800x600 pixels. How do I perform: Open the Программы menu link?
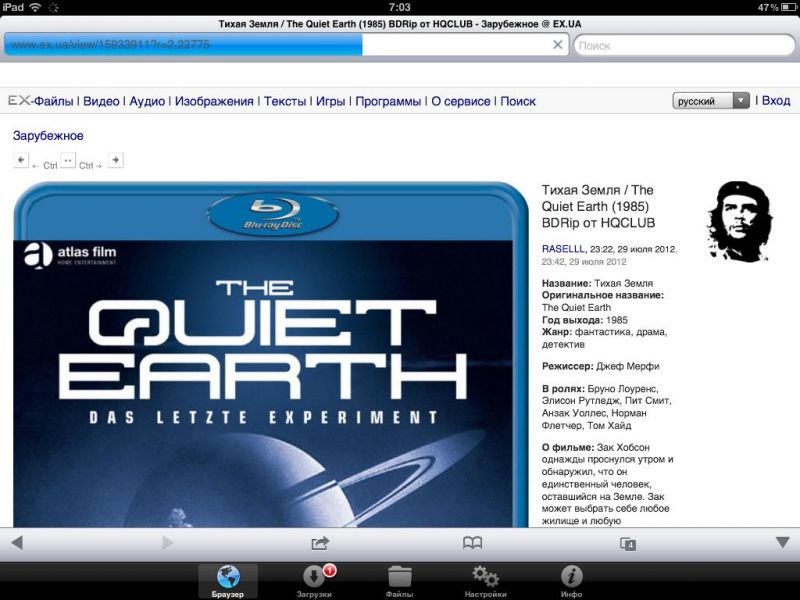[388, 101]
